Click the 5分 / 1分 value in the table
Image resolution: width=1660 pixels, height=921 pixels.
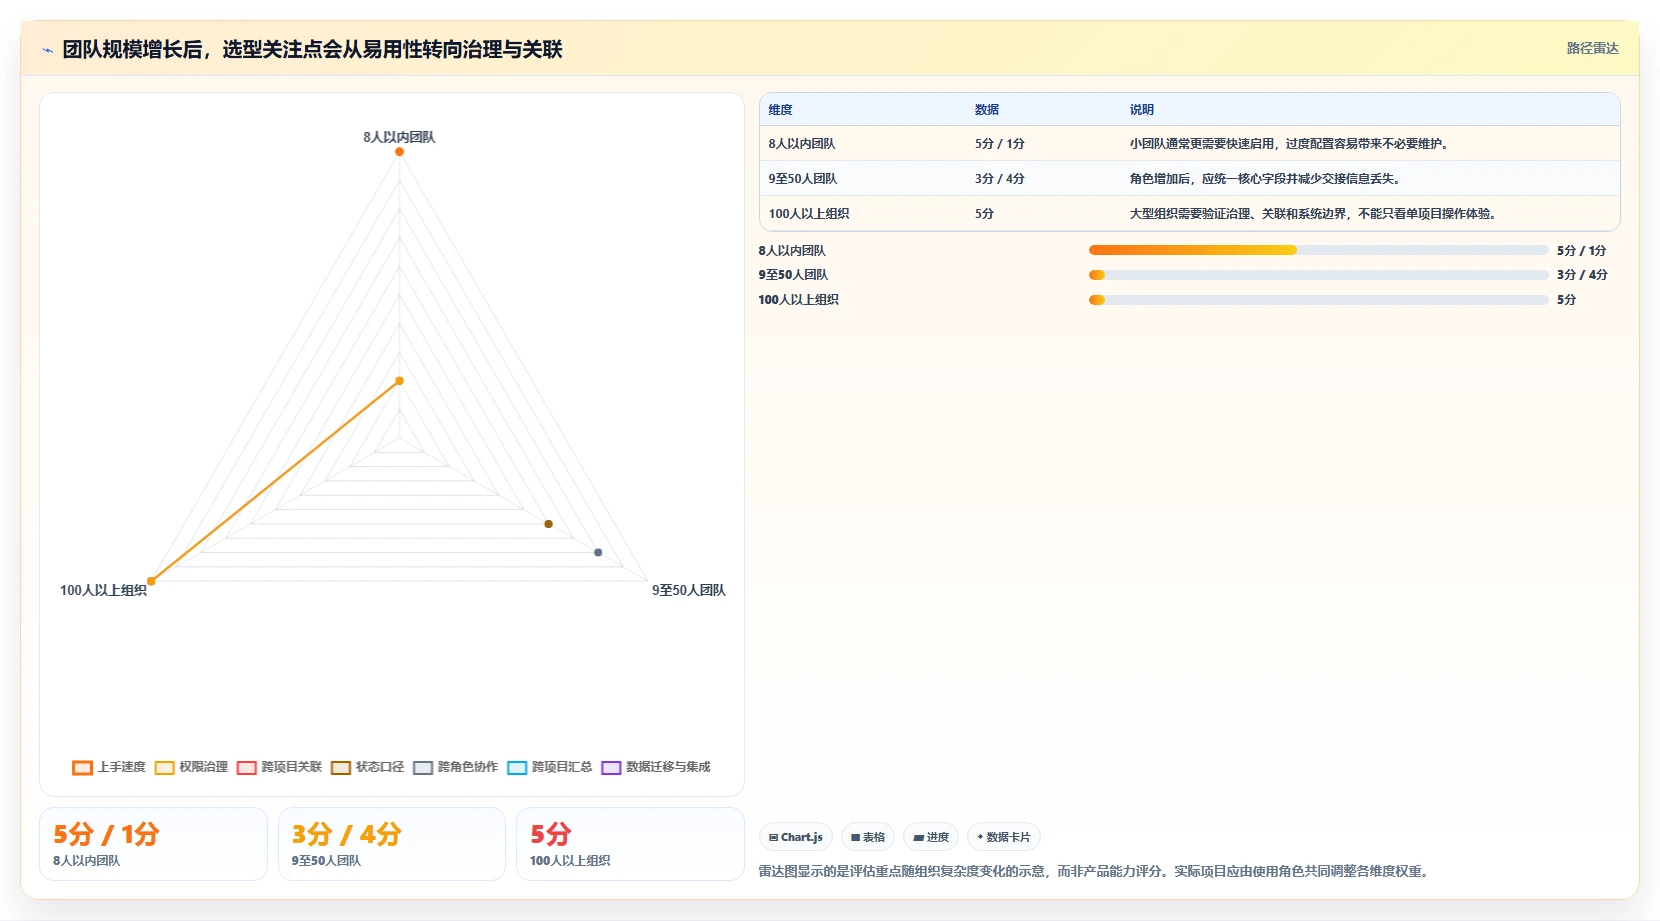[999, 144]
